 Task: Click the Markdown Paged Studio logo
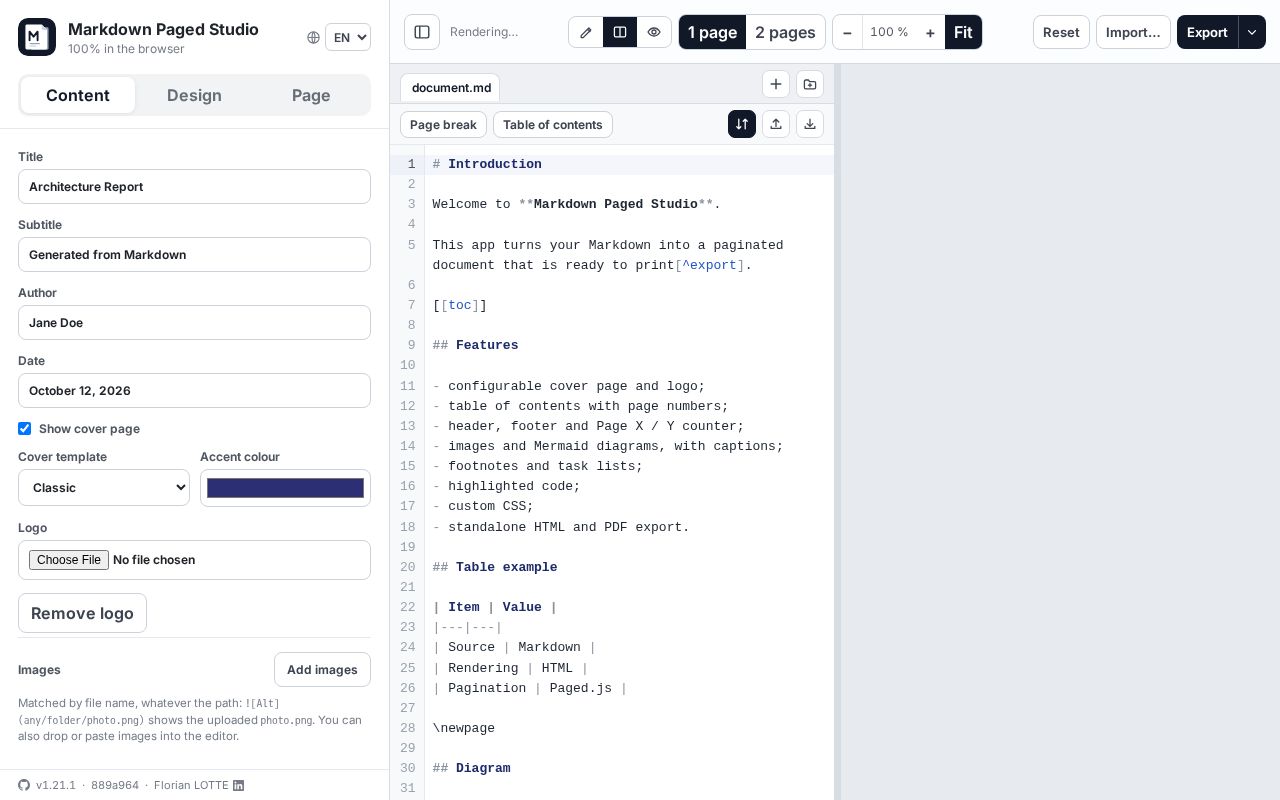pyautogui.click(x=37, y=37)
